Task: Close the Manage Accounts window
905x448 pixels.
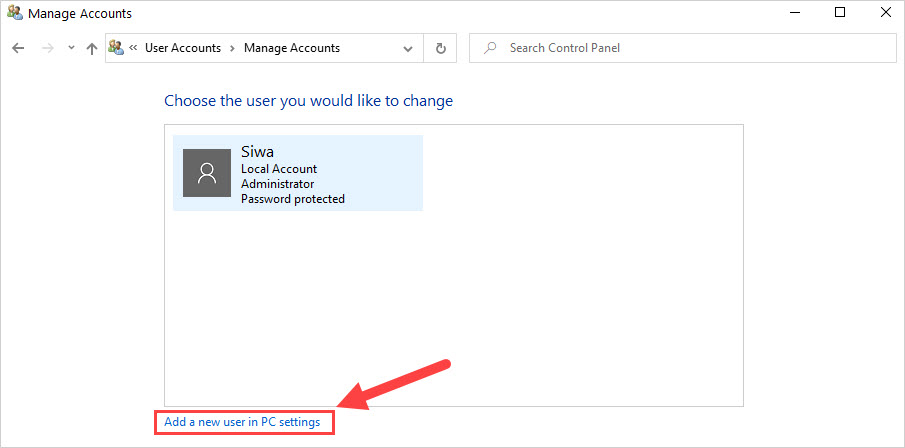Action: (x=886, y=12)
